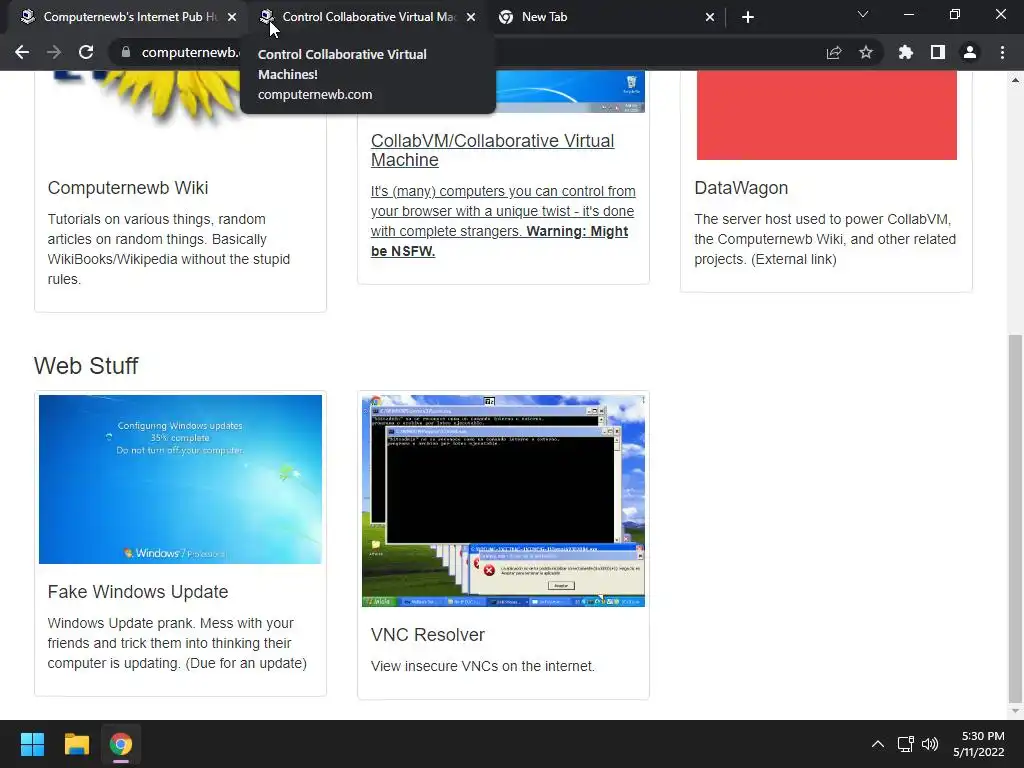This screenshot has width=1024, height=768.
Task: Open the Computernewb Wiki heading
Action: [x=128, y=187]
